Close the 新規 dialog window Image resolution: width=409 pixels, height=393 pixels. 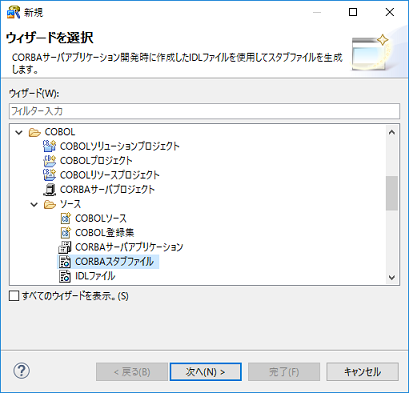(390, 12)
